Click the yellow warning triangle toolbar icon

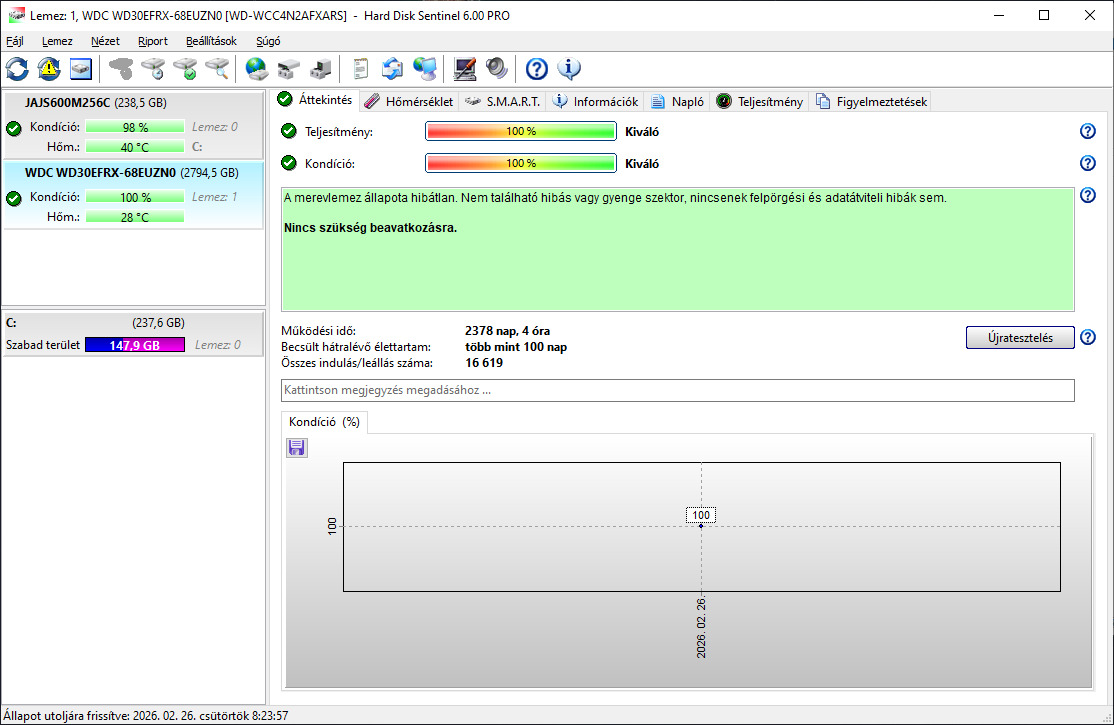coord(49,69)
